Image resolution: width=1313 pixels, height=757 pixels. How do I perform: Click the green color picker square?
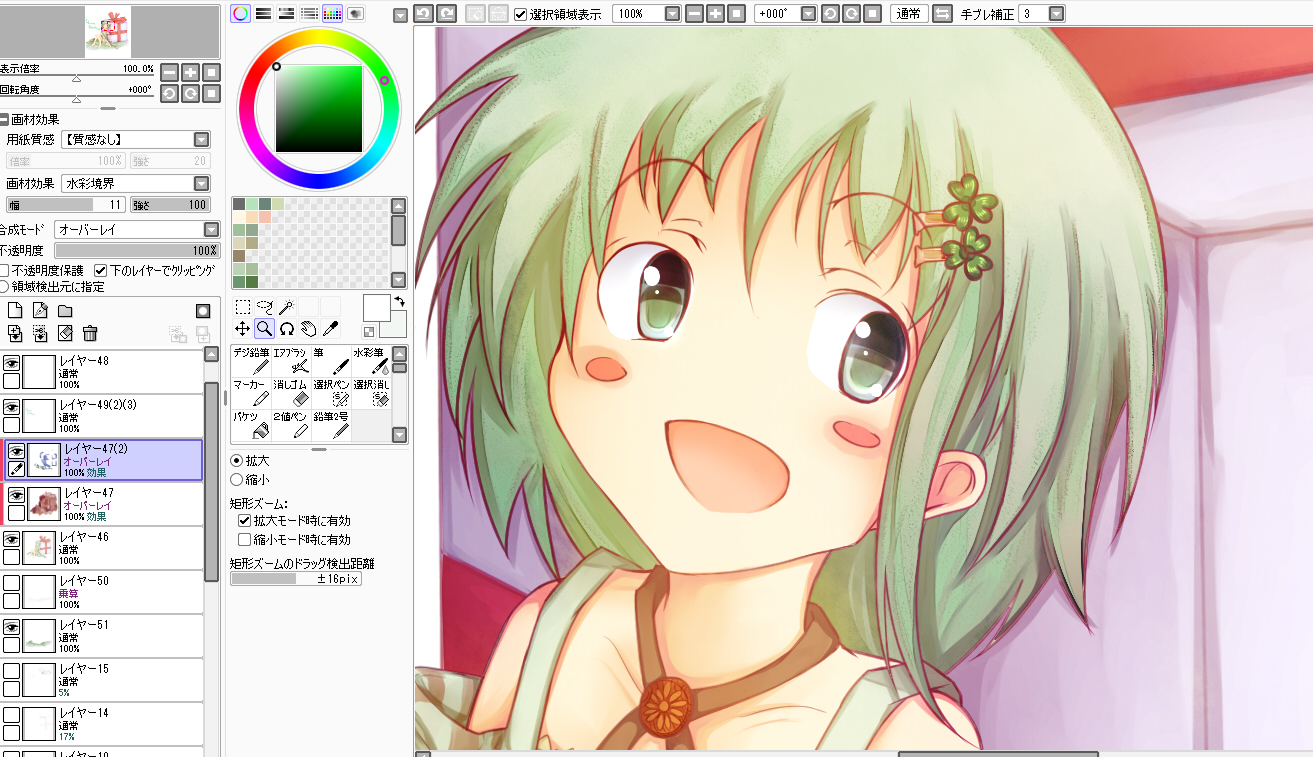[319, 109]
